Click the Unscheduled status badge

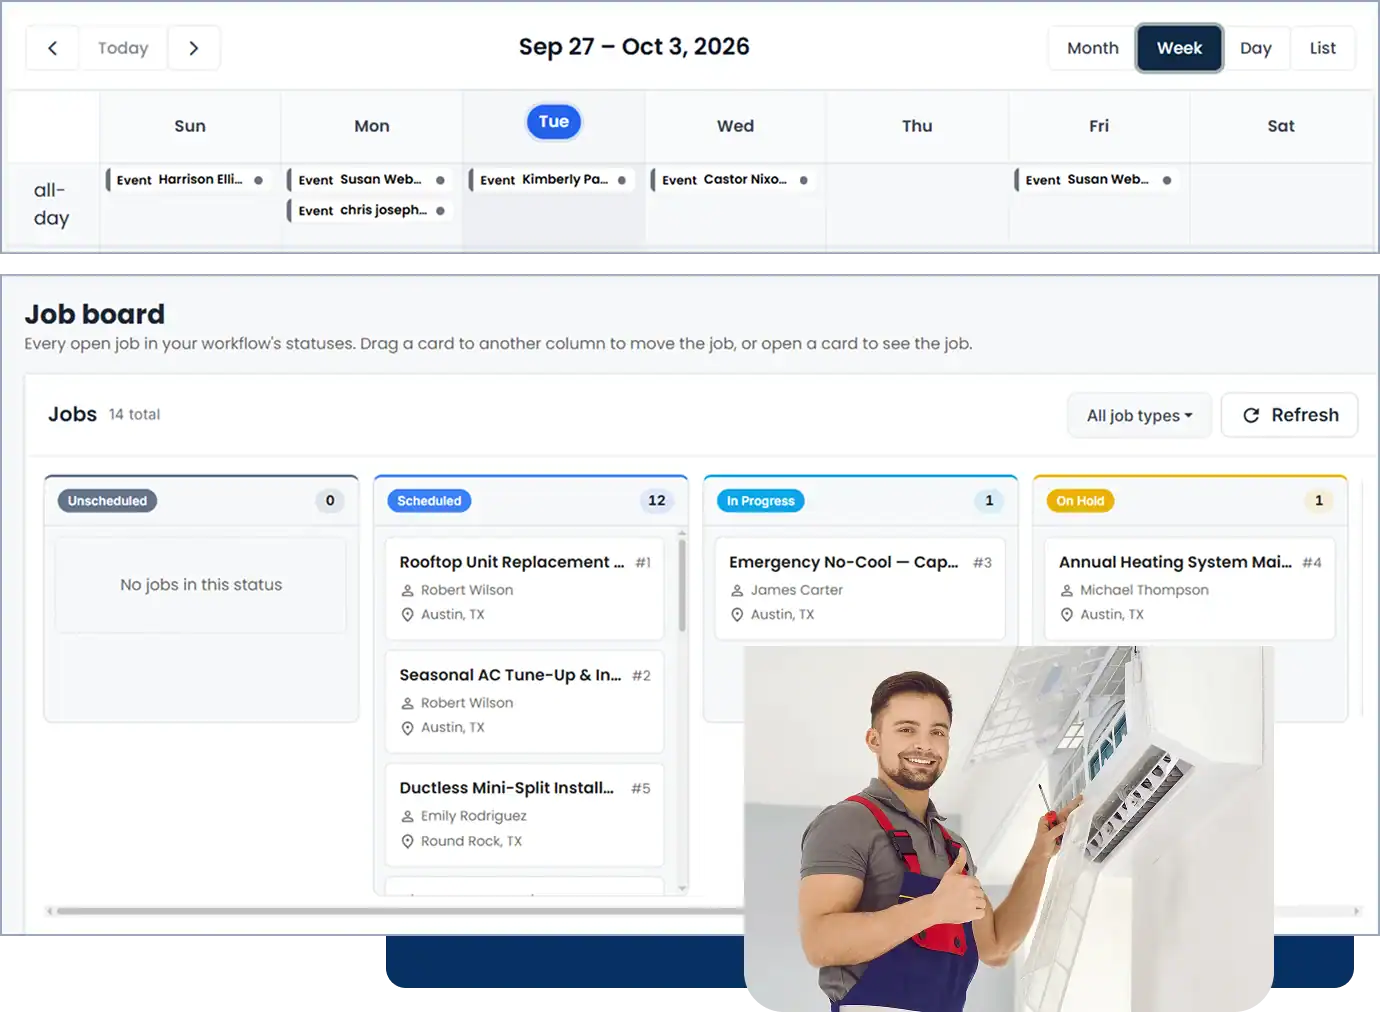pos(107,501)
